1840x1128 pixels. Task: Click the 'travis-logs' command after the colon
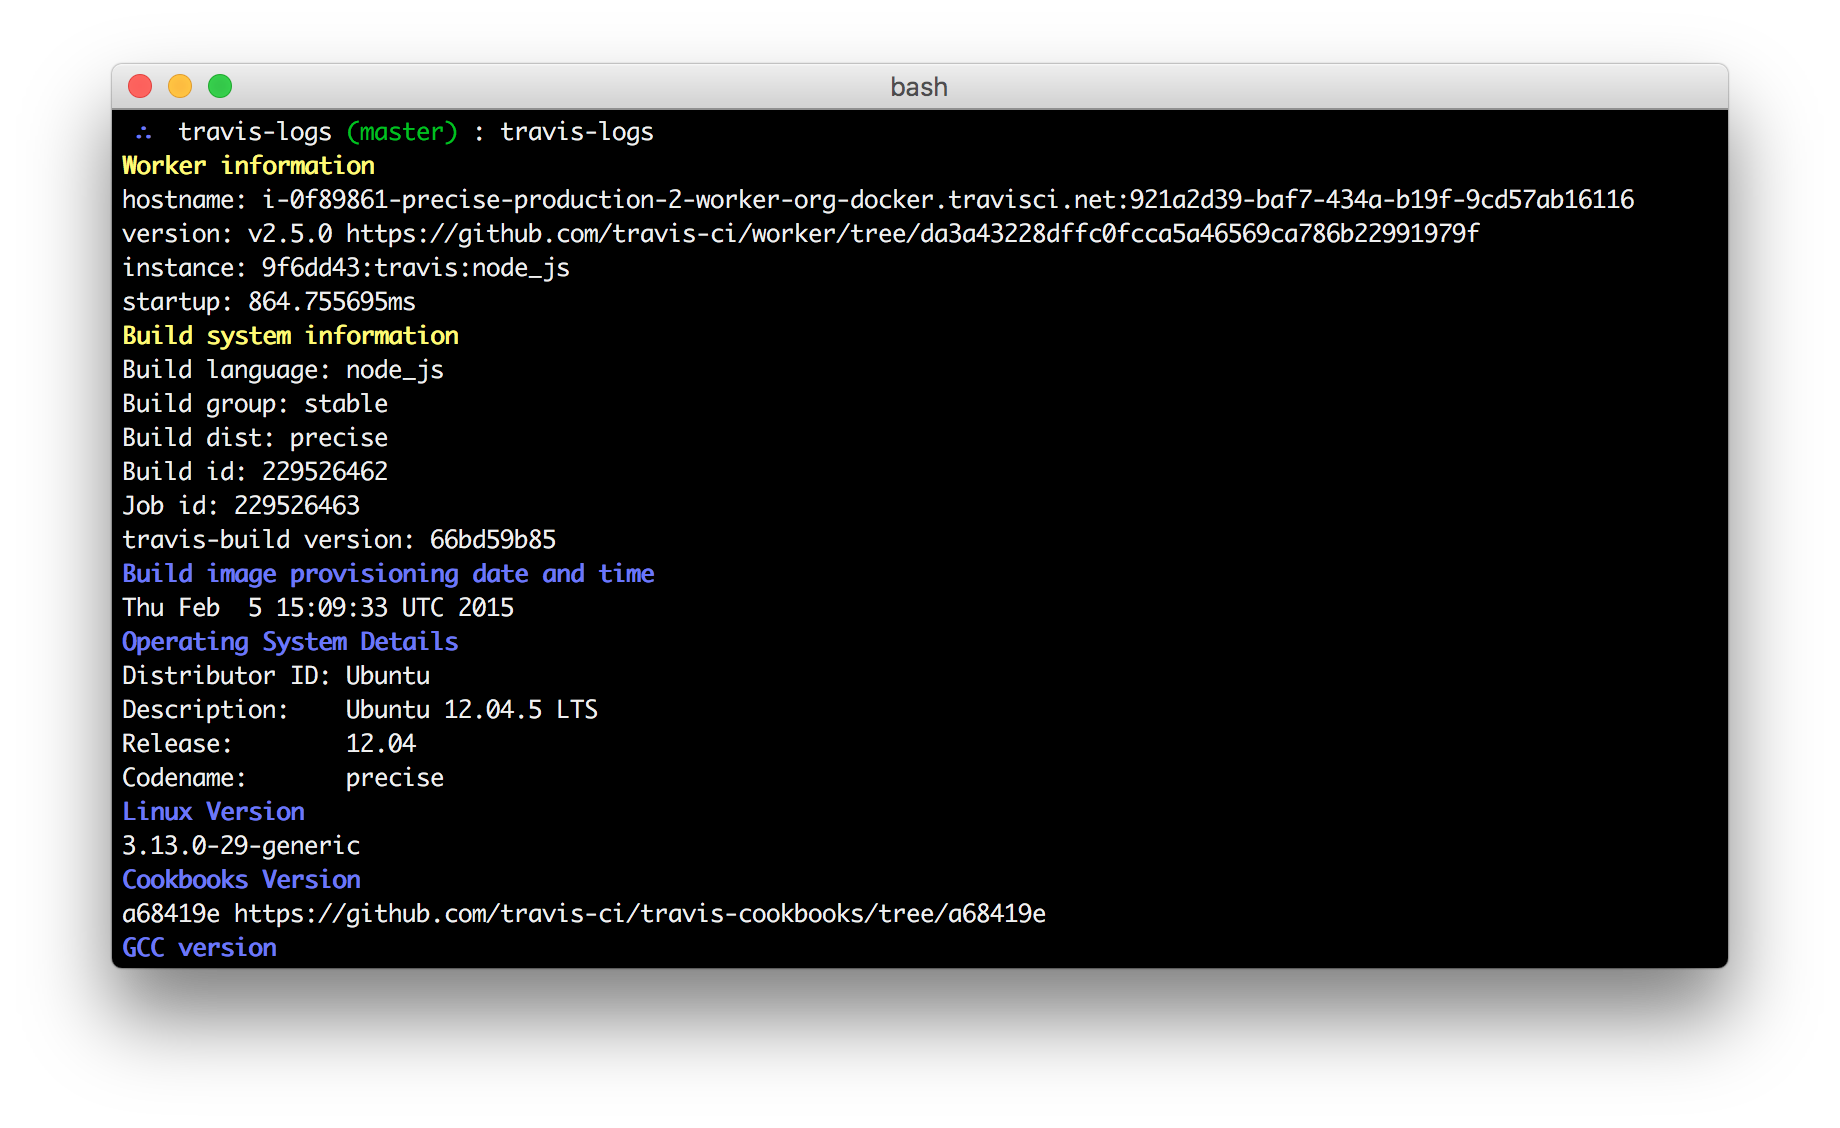click(577, 132)
